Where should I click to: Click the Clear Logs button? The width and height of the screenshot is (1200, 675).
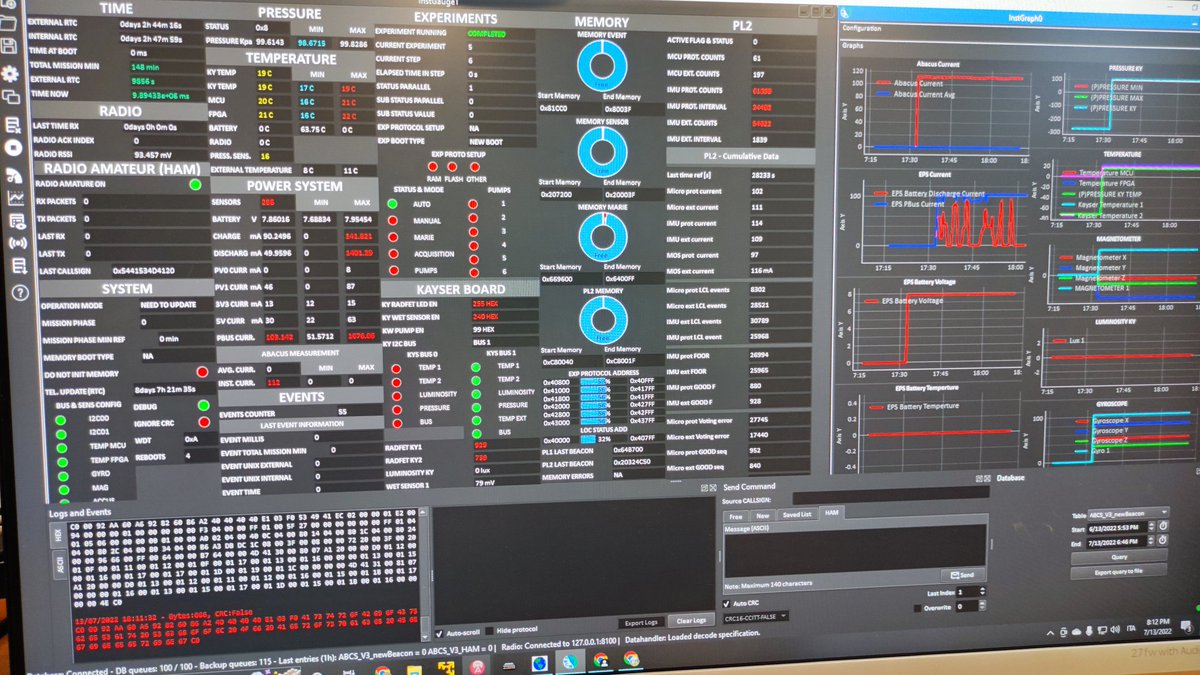coord(691,621)
